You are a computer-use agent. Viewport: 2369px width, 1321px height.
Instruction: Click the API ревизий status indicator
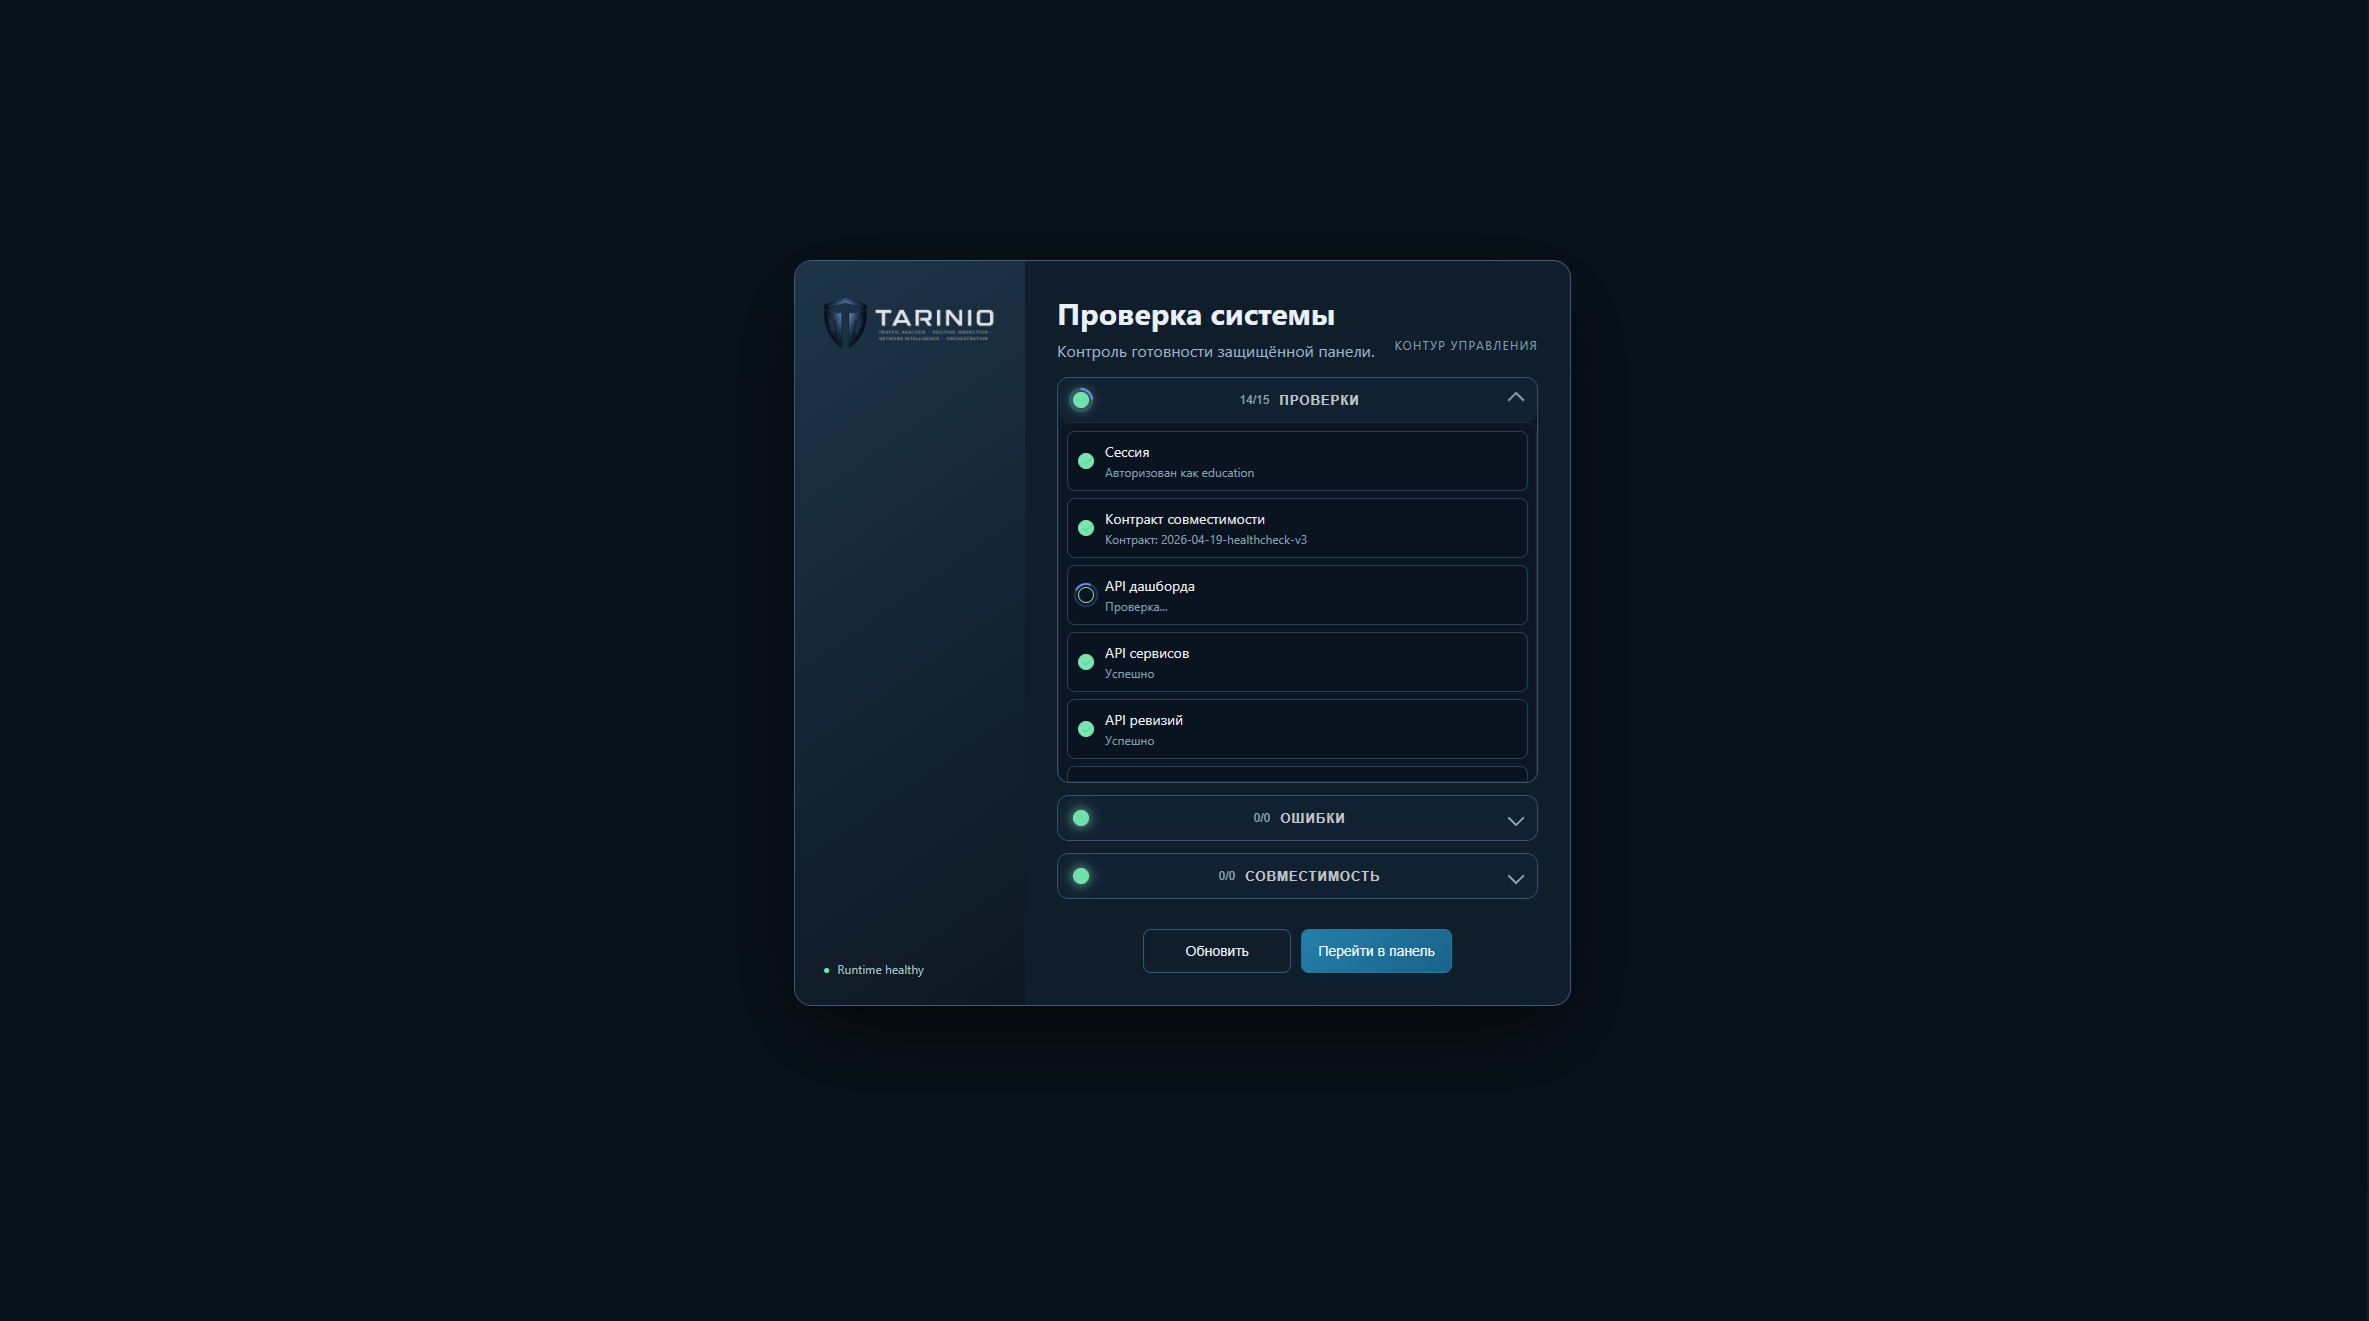(x=1086, y=729)
